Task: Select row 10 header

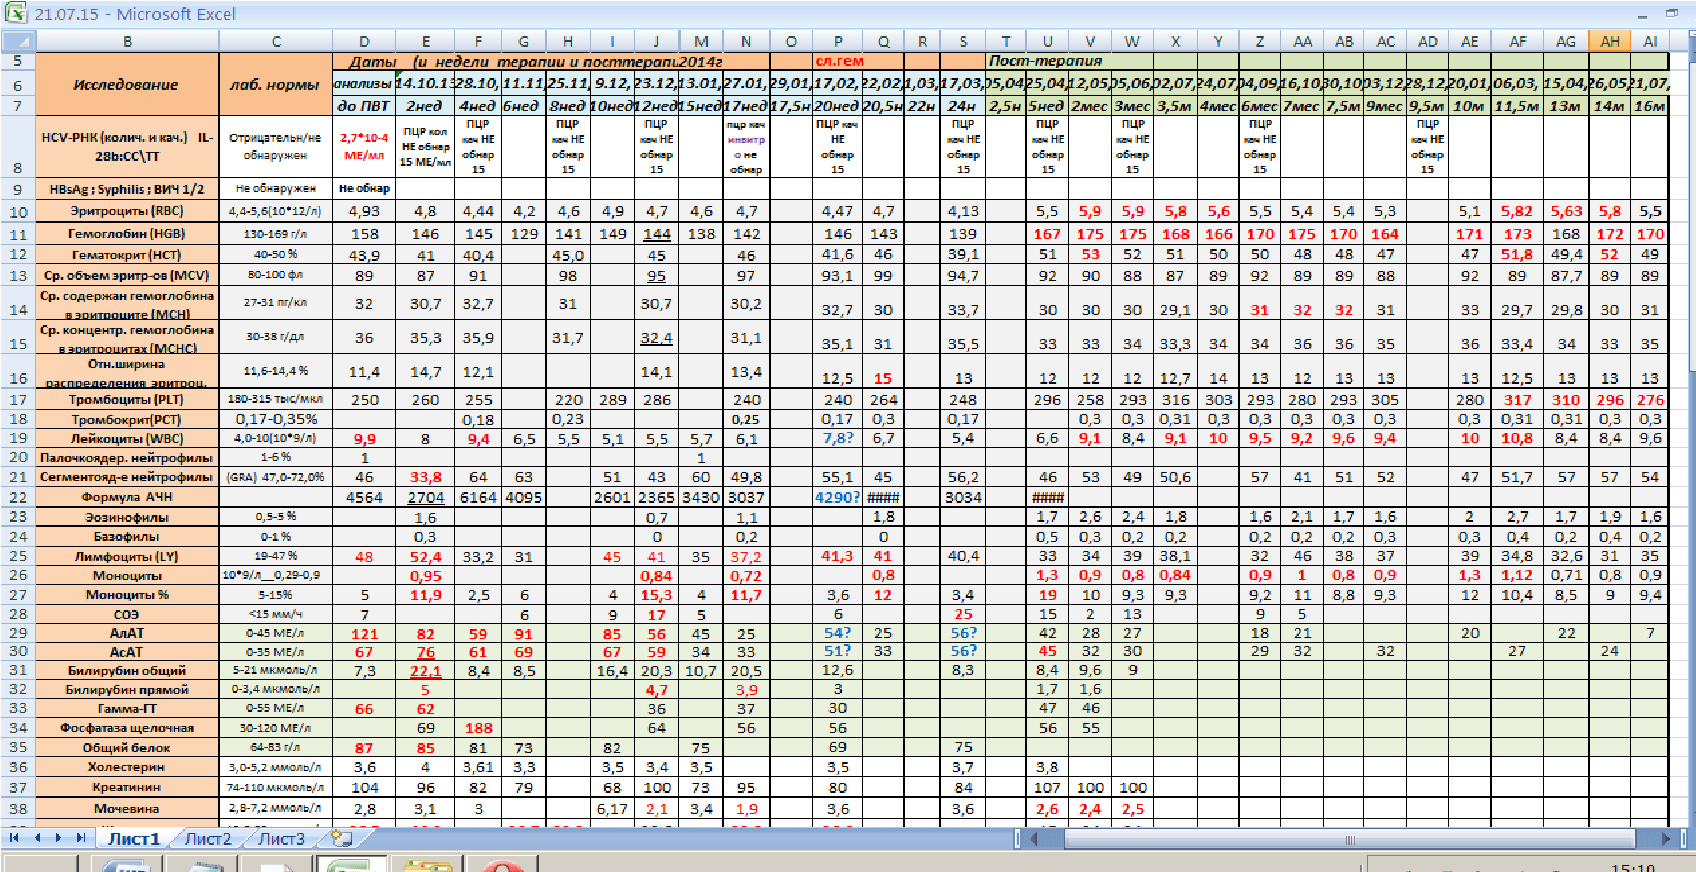Action: point(18,212)
